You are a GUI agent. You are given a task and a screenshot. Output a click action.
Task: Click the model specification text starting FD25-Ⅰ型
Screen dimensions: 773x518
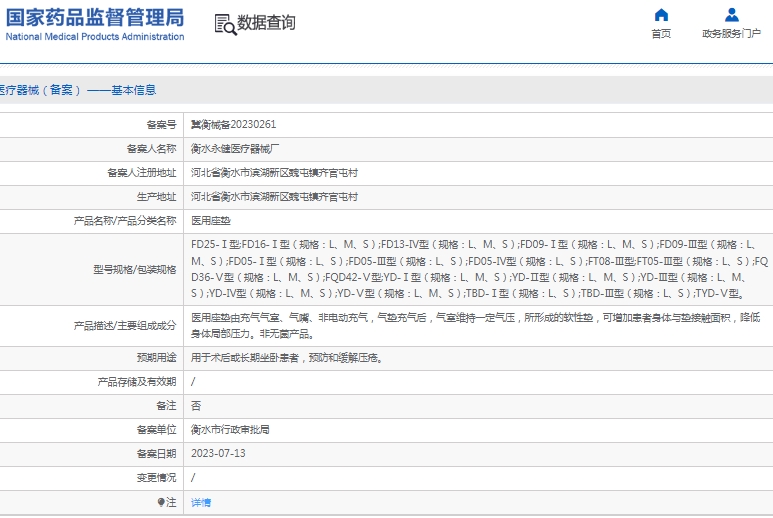tap(479, 269)
